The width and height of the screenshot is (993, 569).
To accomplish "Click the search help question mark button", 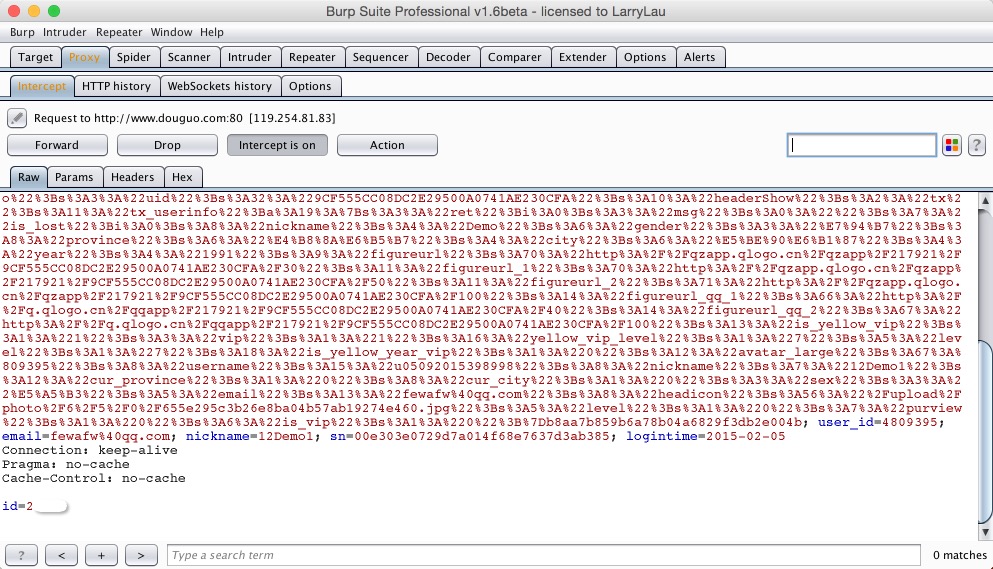I will point(21,555).
